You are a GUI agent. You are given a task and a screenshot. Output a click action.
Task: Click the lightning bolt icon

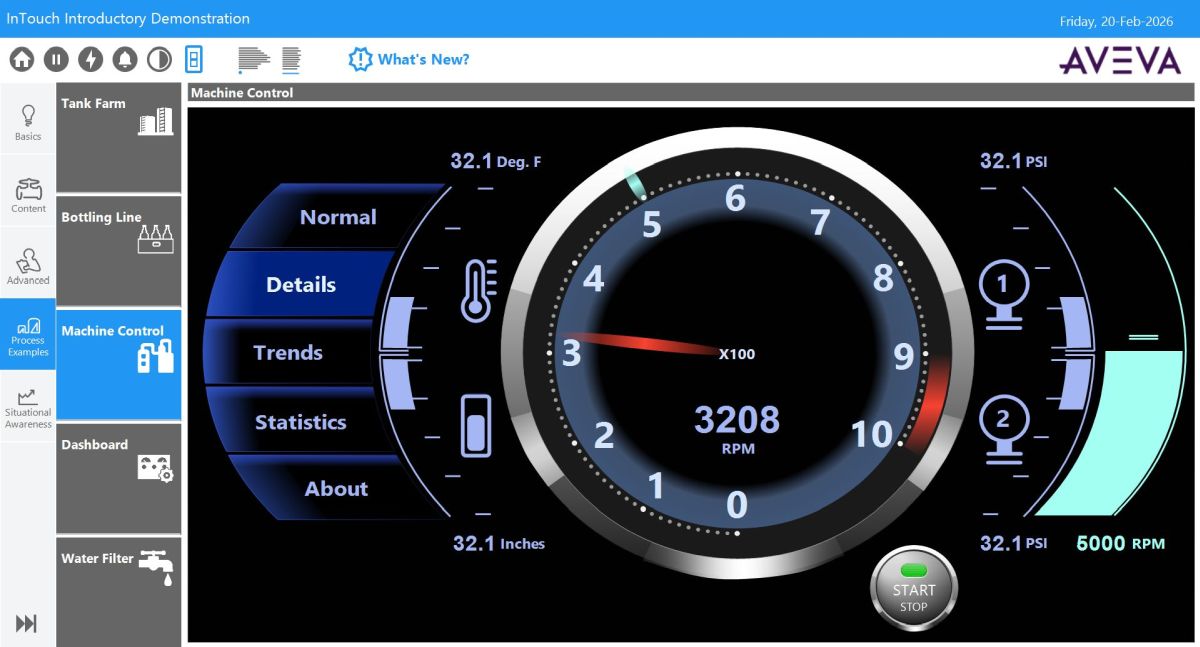(x=91, y=60)
